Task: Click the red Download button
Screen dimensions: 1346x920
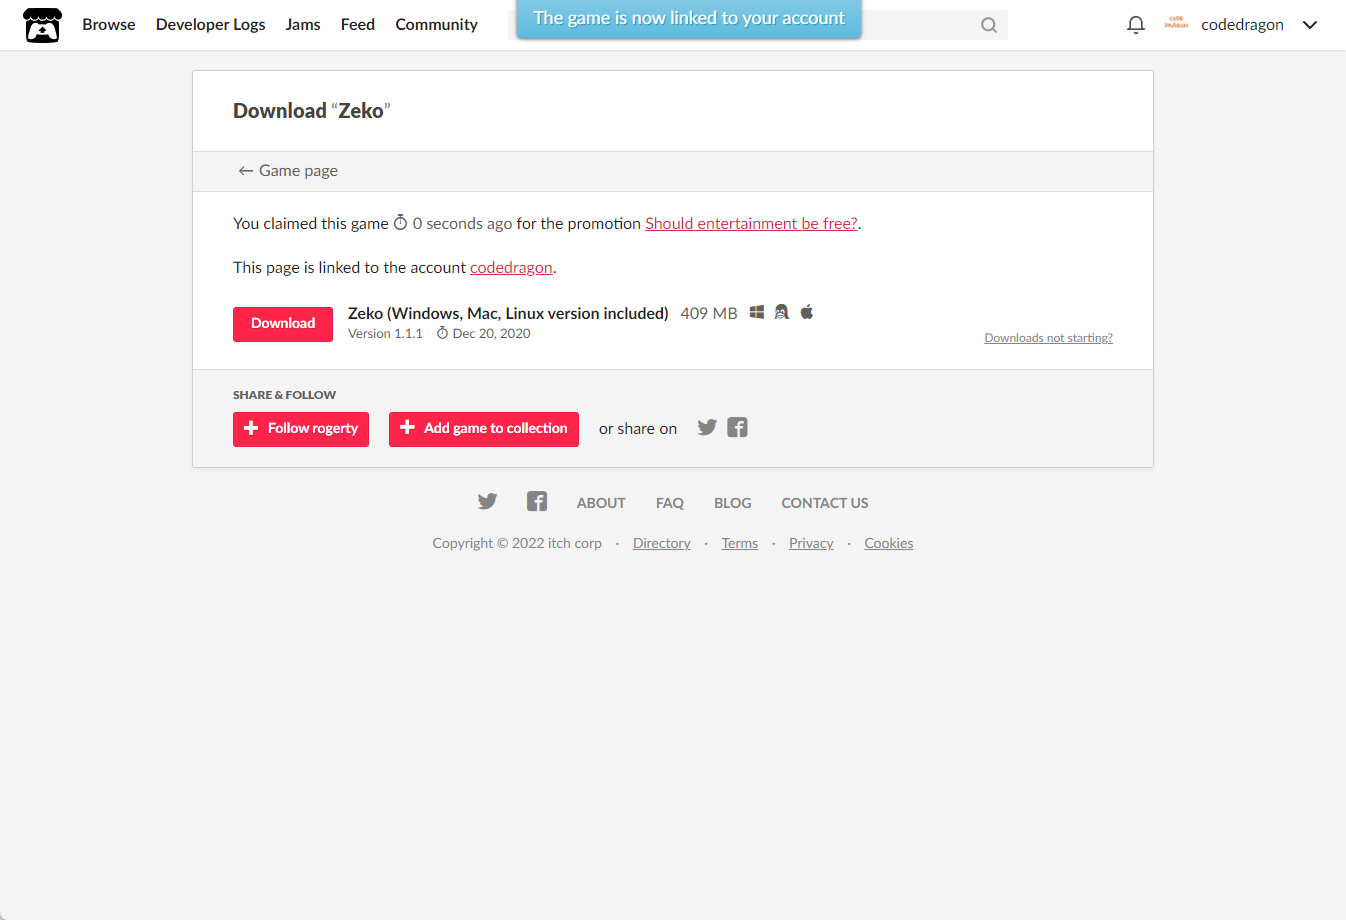Action: pos(283,324)
